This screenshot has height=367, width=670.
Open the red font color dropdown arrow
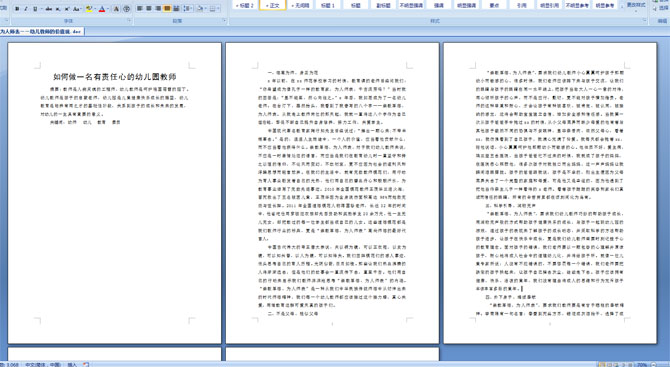[108, 9]
